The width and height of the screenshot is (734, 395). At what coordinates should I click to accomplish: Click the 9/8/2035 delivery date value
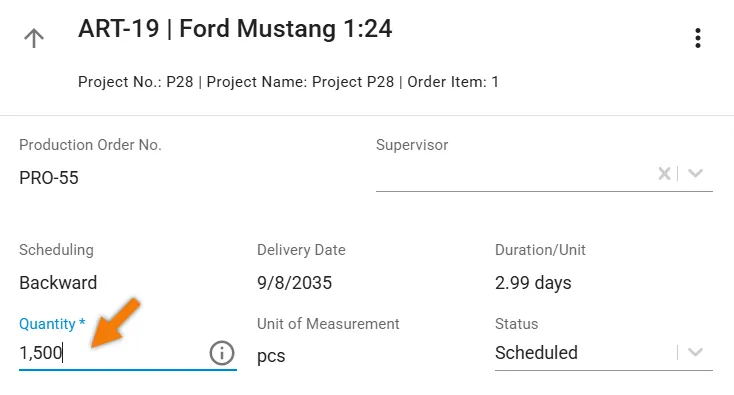coord(294,283)
